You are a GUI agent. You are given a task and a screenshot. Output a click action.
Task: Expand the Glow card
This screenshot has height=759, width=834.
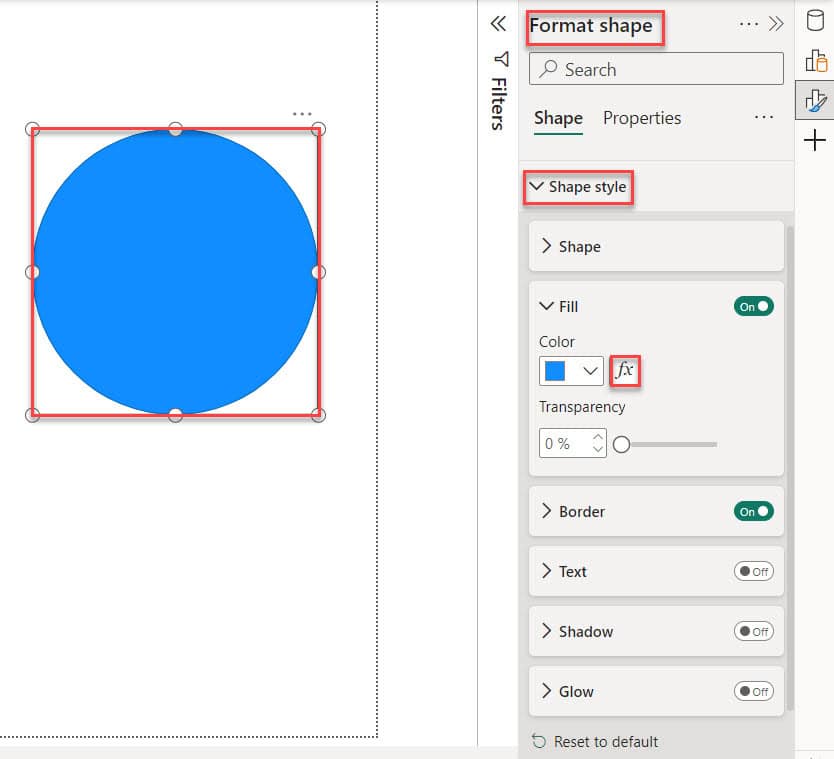tap(546, 691)
